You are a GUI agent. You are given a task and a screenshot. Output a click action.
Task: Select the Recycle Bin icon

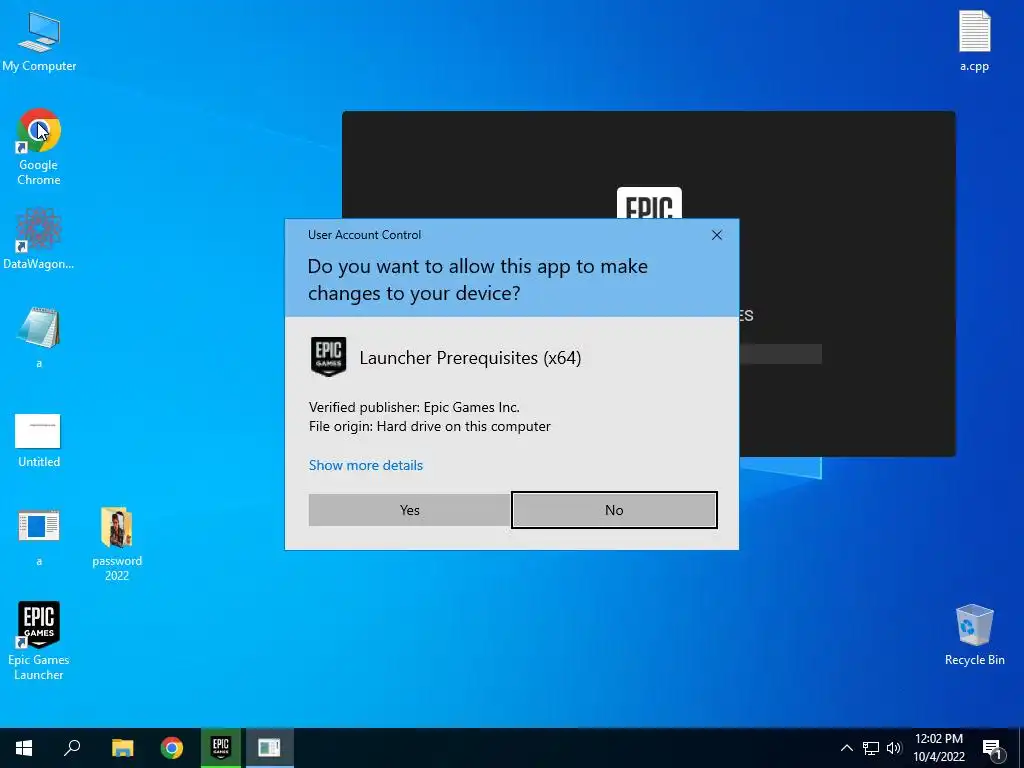pos(974,635)
